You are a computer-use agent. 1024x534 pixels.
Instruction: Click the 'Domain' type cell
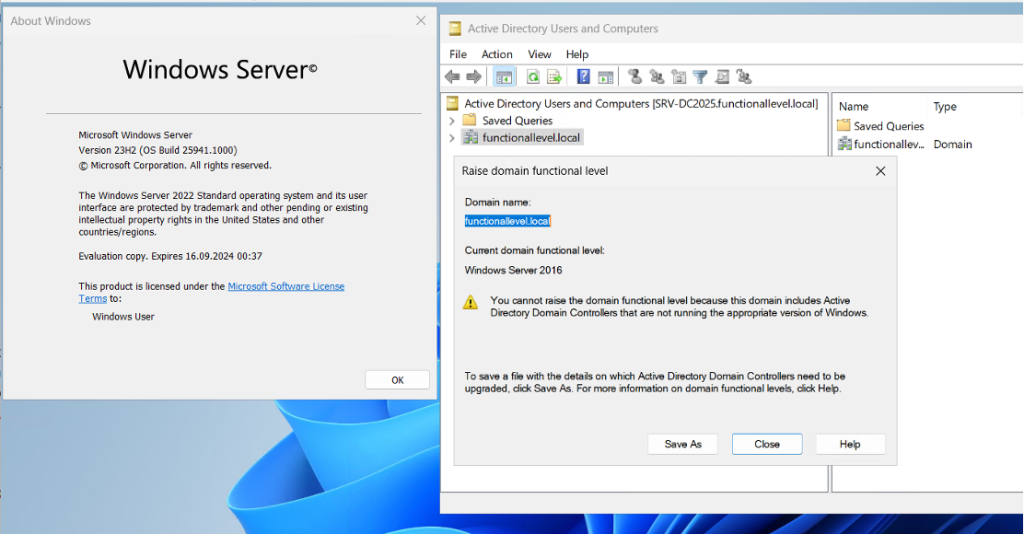click(953, 144)
